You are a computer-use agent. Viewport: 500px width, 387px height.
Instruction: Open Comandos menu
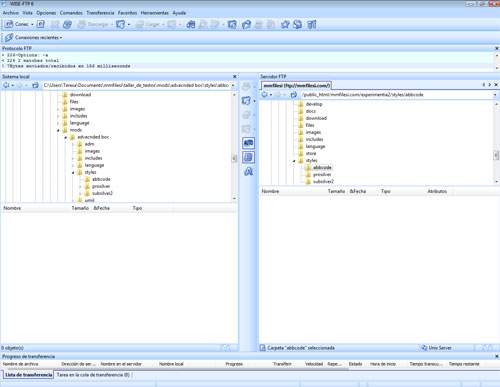point(71,13)
